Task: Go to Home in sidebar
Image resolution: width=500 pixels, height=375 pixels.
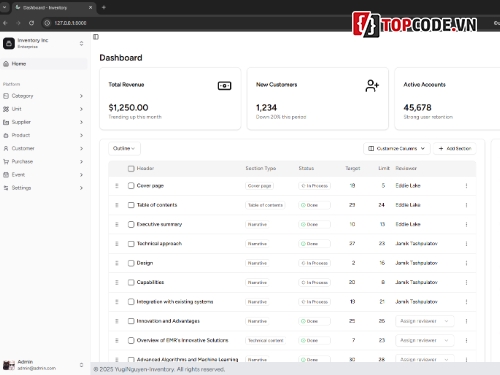Action: tap(44, 64)
